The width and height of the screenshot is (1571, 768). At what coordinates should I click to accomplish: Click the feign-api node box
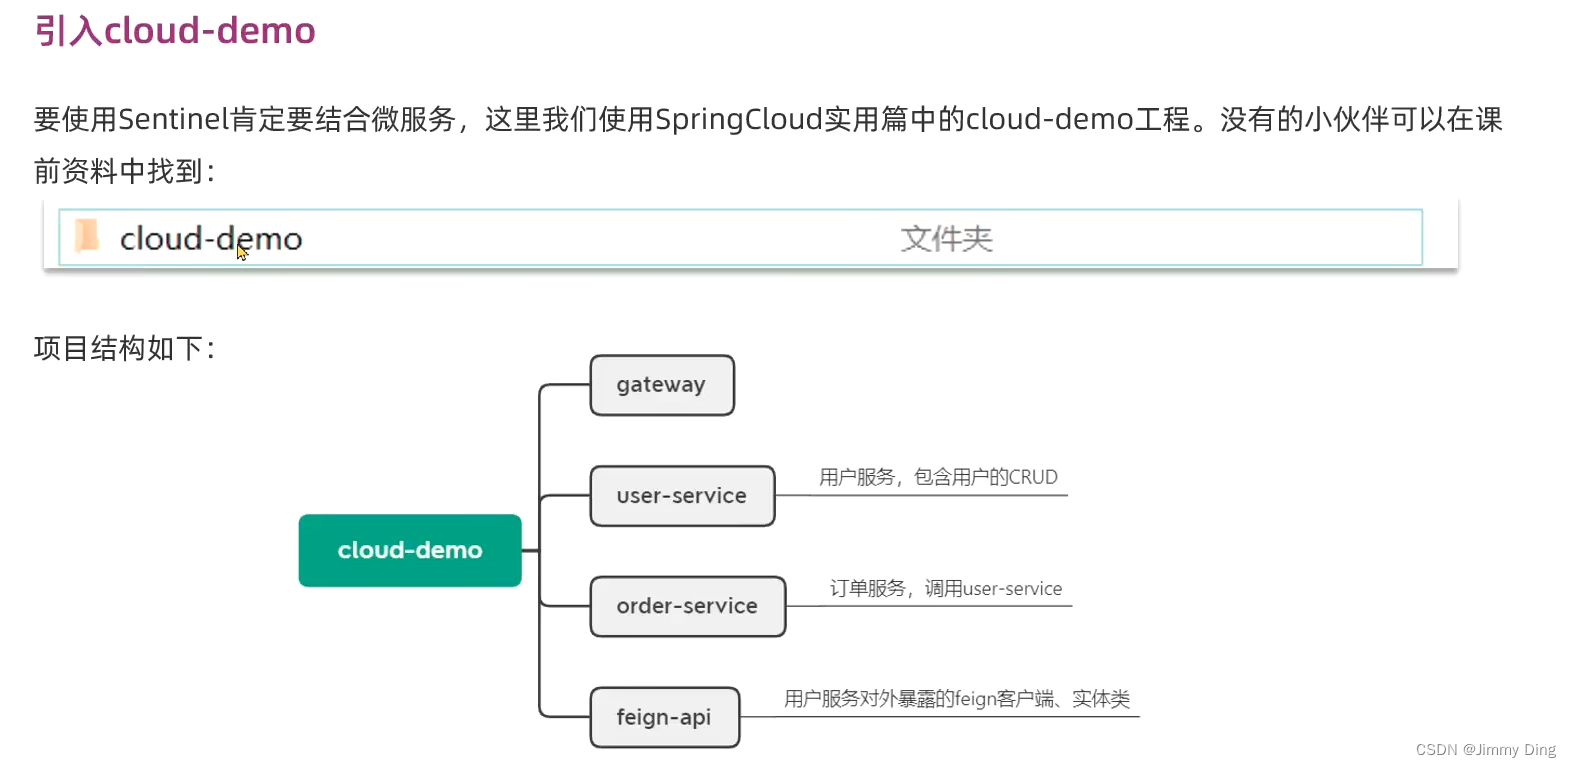click(x=665, y=717)
